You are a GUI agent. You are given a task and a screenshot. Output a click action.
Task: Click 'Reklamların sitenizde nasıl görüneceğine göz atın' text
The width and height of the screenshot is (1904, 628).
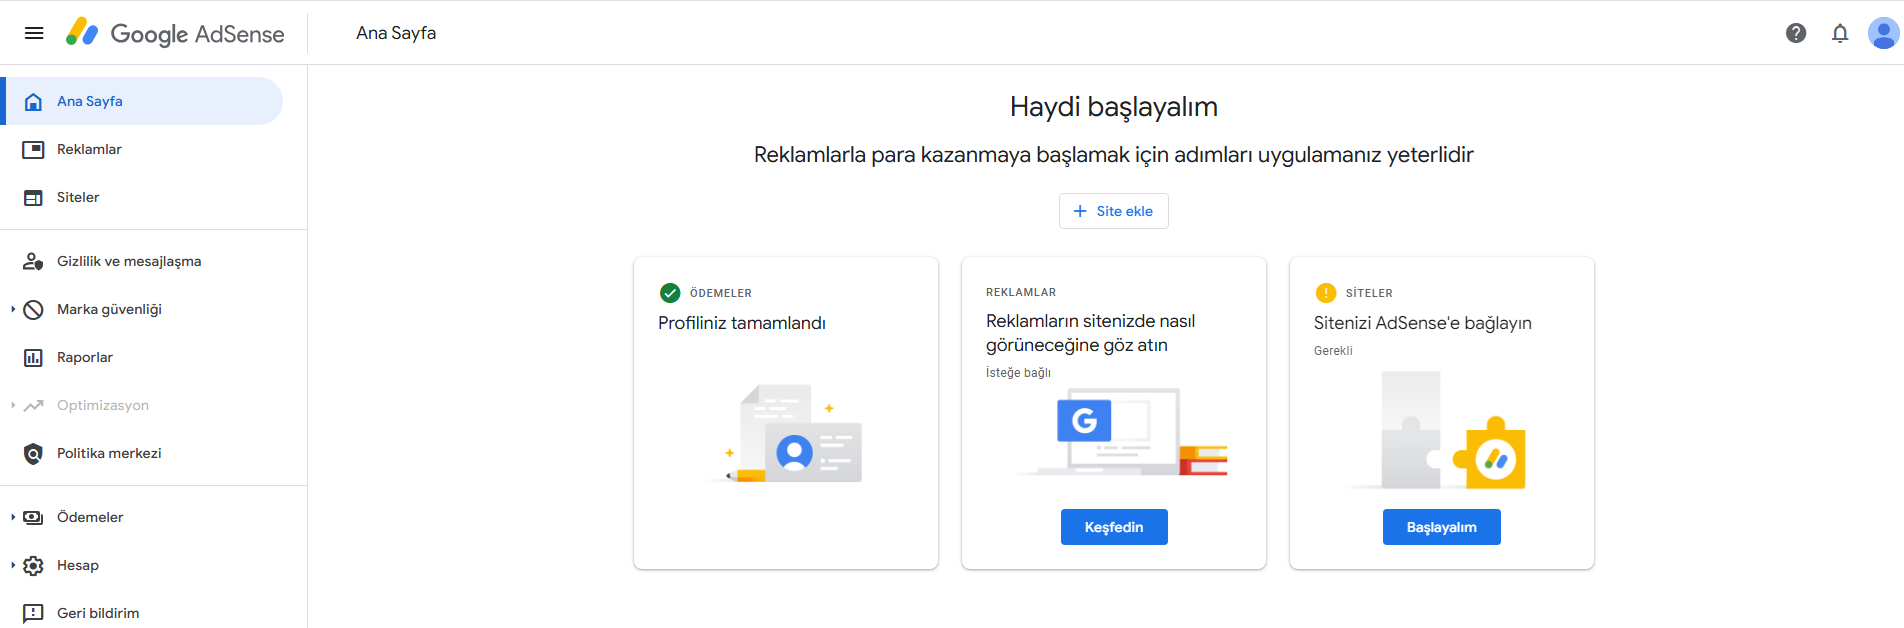pos(1090,333)
